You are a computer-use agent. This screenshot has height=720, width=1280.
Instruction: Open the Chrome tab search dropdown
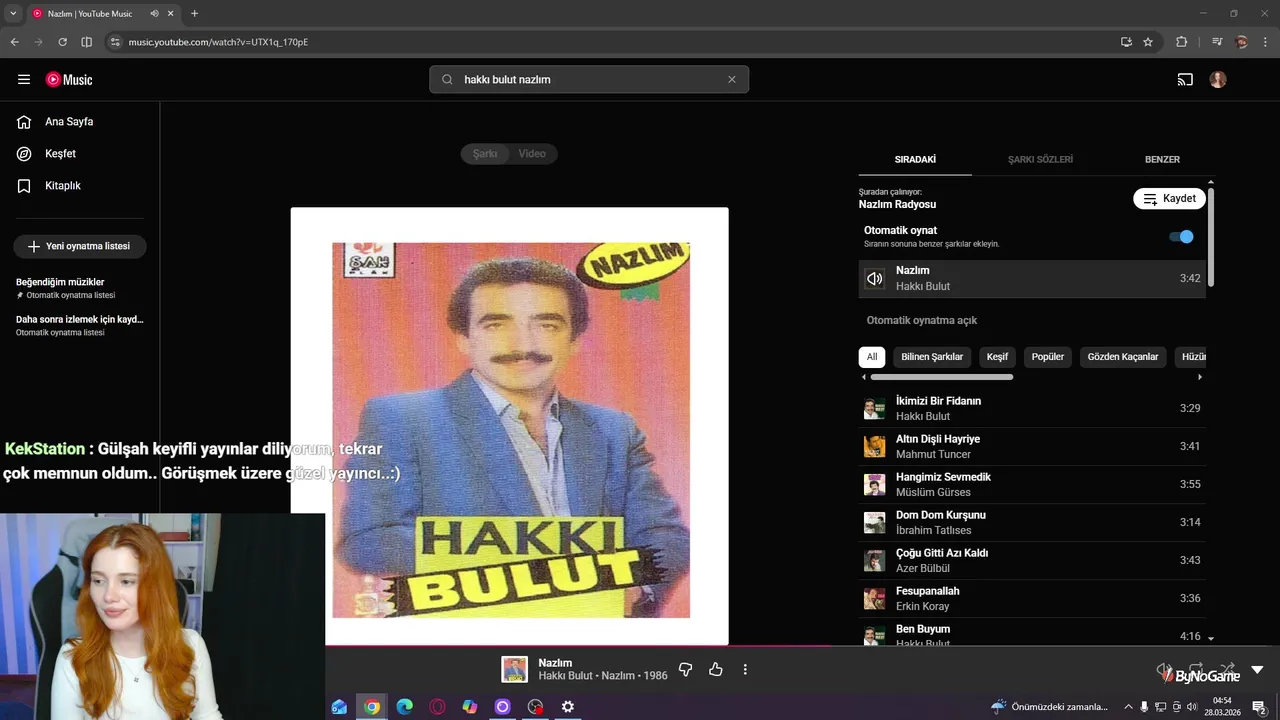pos(13,14)
